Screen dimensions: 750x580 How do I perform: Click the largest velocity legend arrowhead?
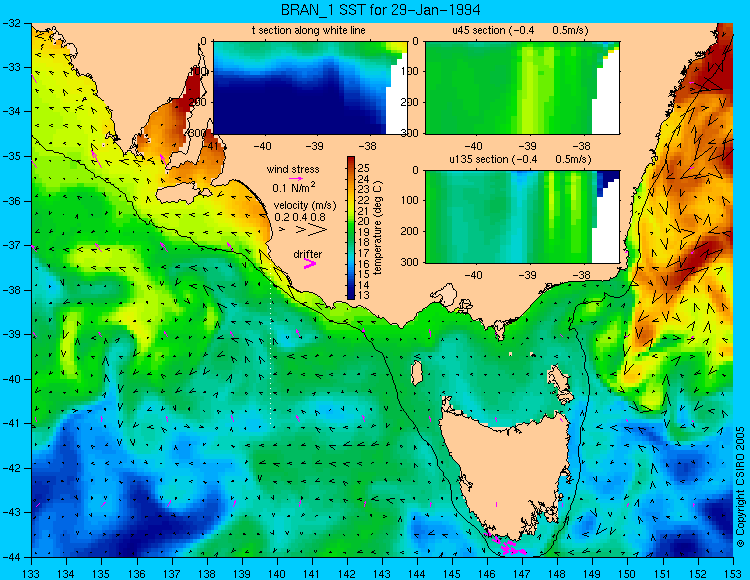point(318,230)
